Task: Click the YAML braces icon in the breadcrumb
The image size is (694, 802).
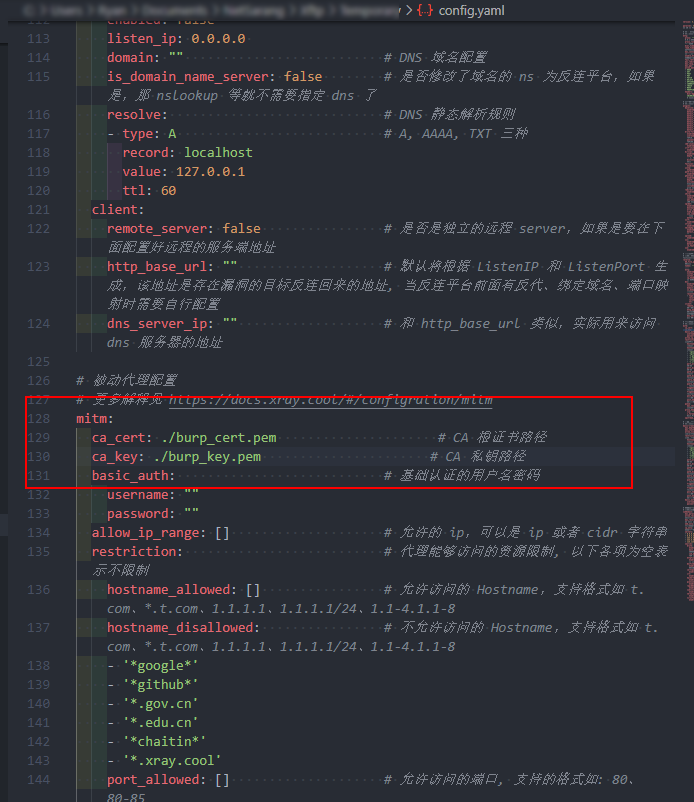Action: pyautogui.click(x=425, y=10)
